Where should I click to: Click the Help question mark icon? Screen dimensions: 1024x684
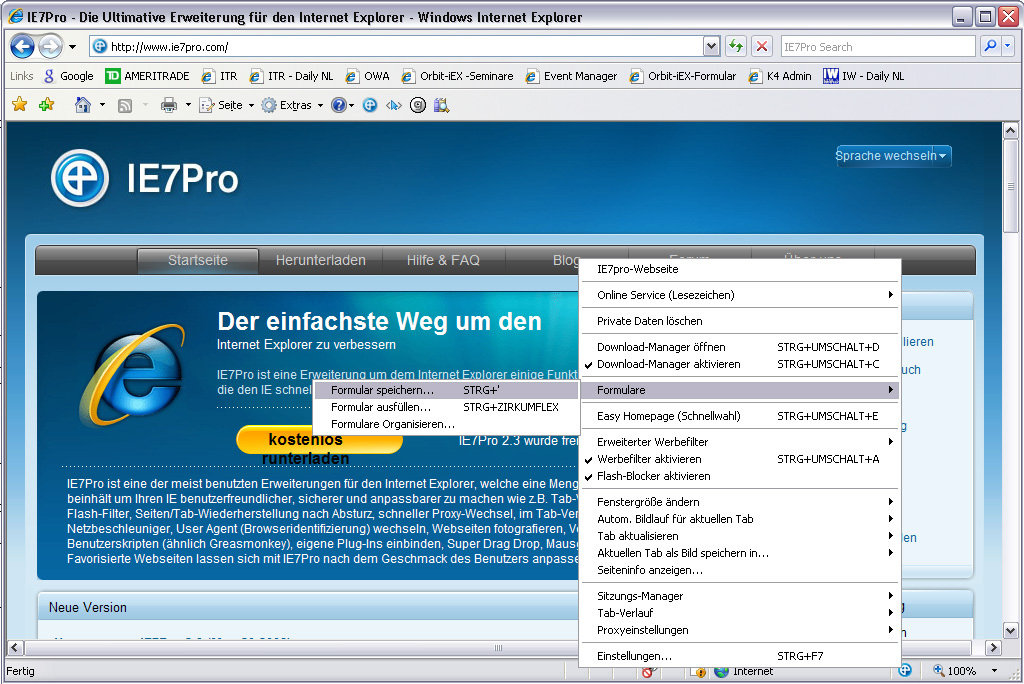tap(338, 105)
